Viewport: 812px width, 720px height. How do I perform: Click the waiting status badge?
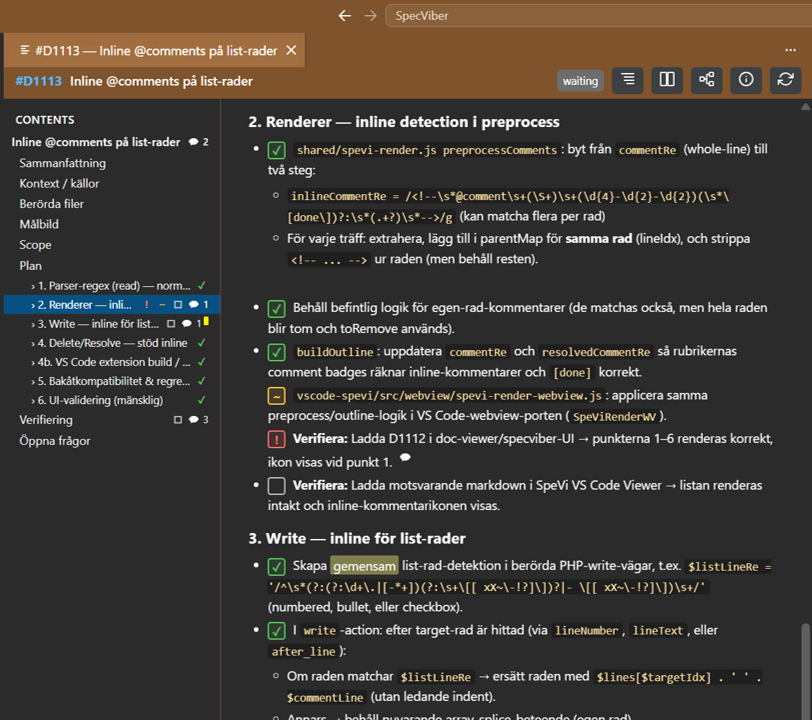580,81
